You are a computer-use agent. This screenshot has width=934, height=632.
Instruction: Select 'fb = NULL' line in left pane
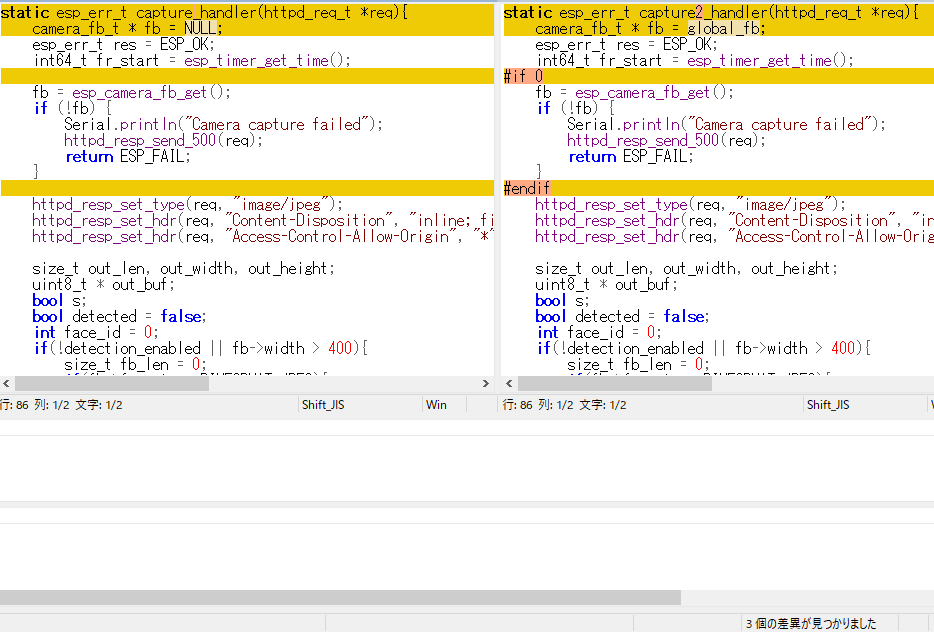127,28
